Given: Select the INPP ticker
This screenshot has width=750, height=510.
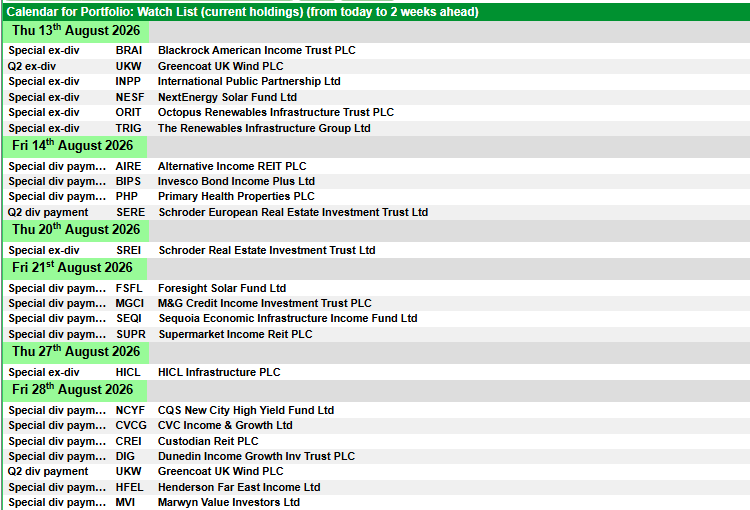Looking at the screenshot, I should click(x=128, y=81).
